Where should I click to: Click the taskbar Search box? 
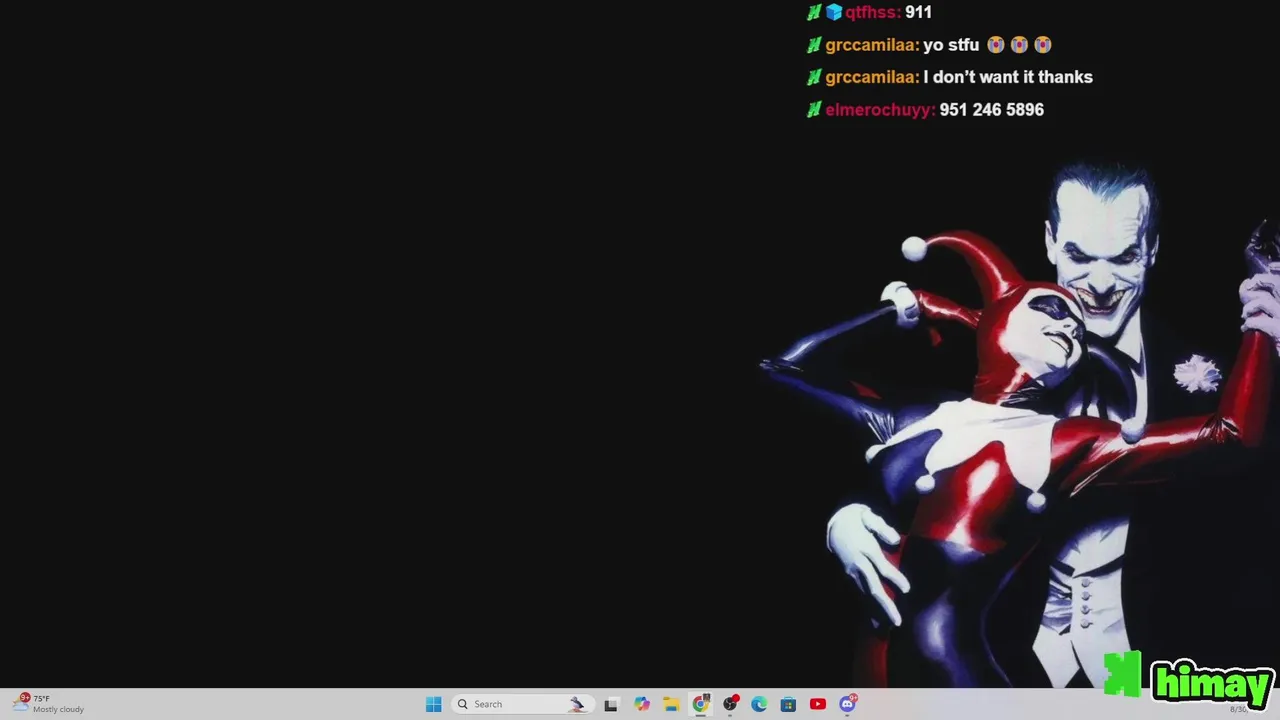(x=521, y=704)
